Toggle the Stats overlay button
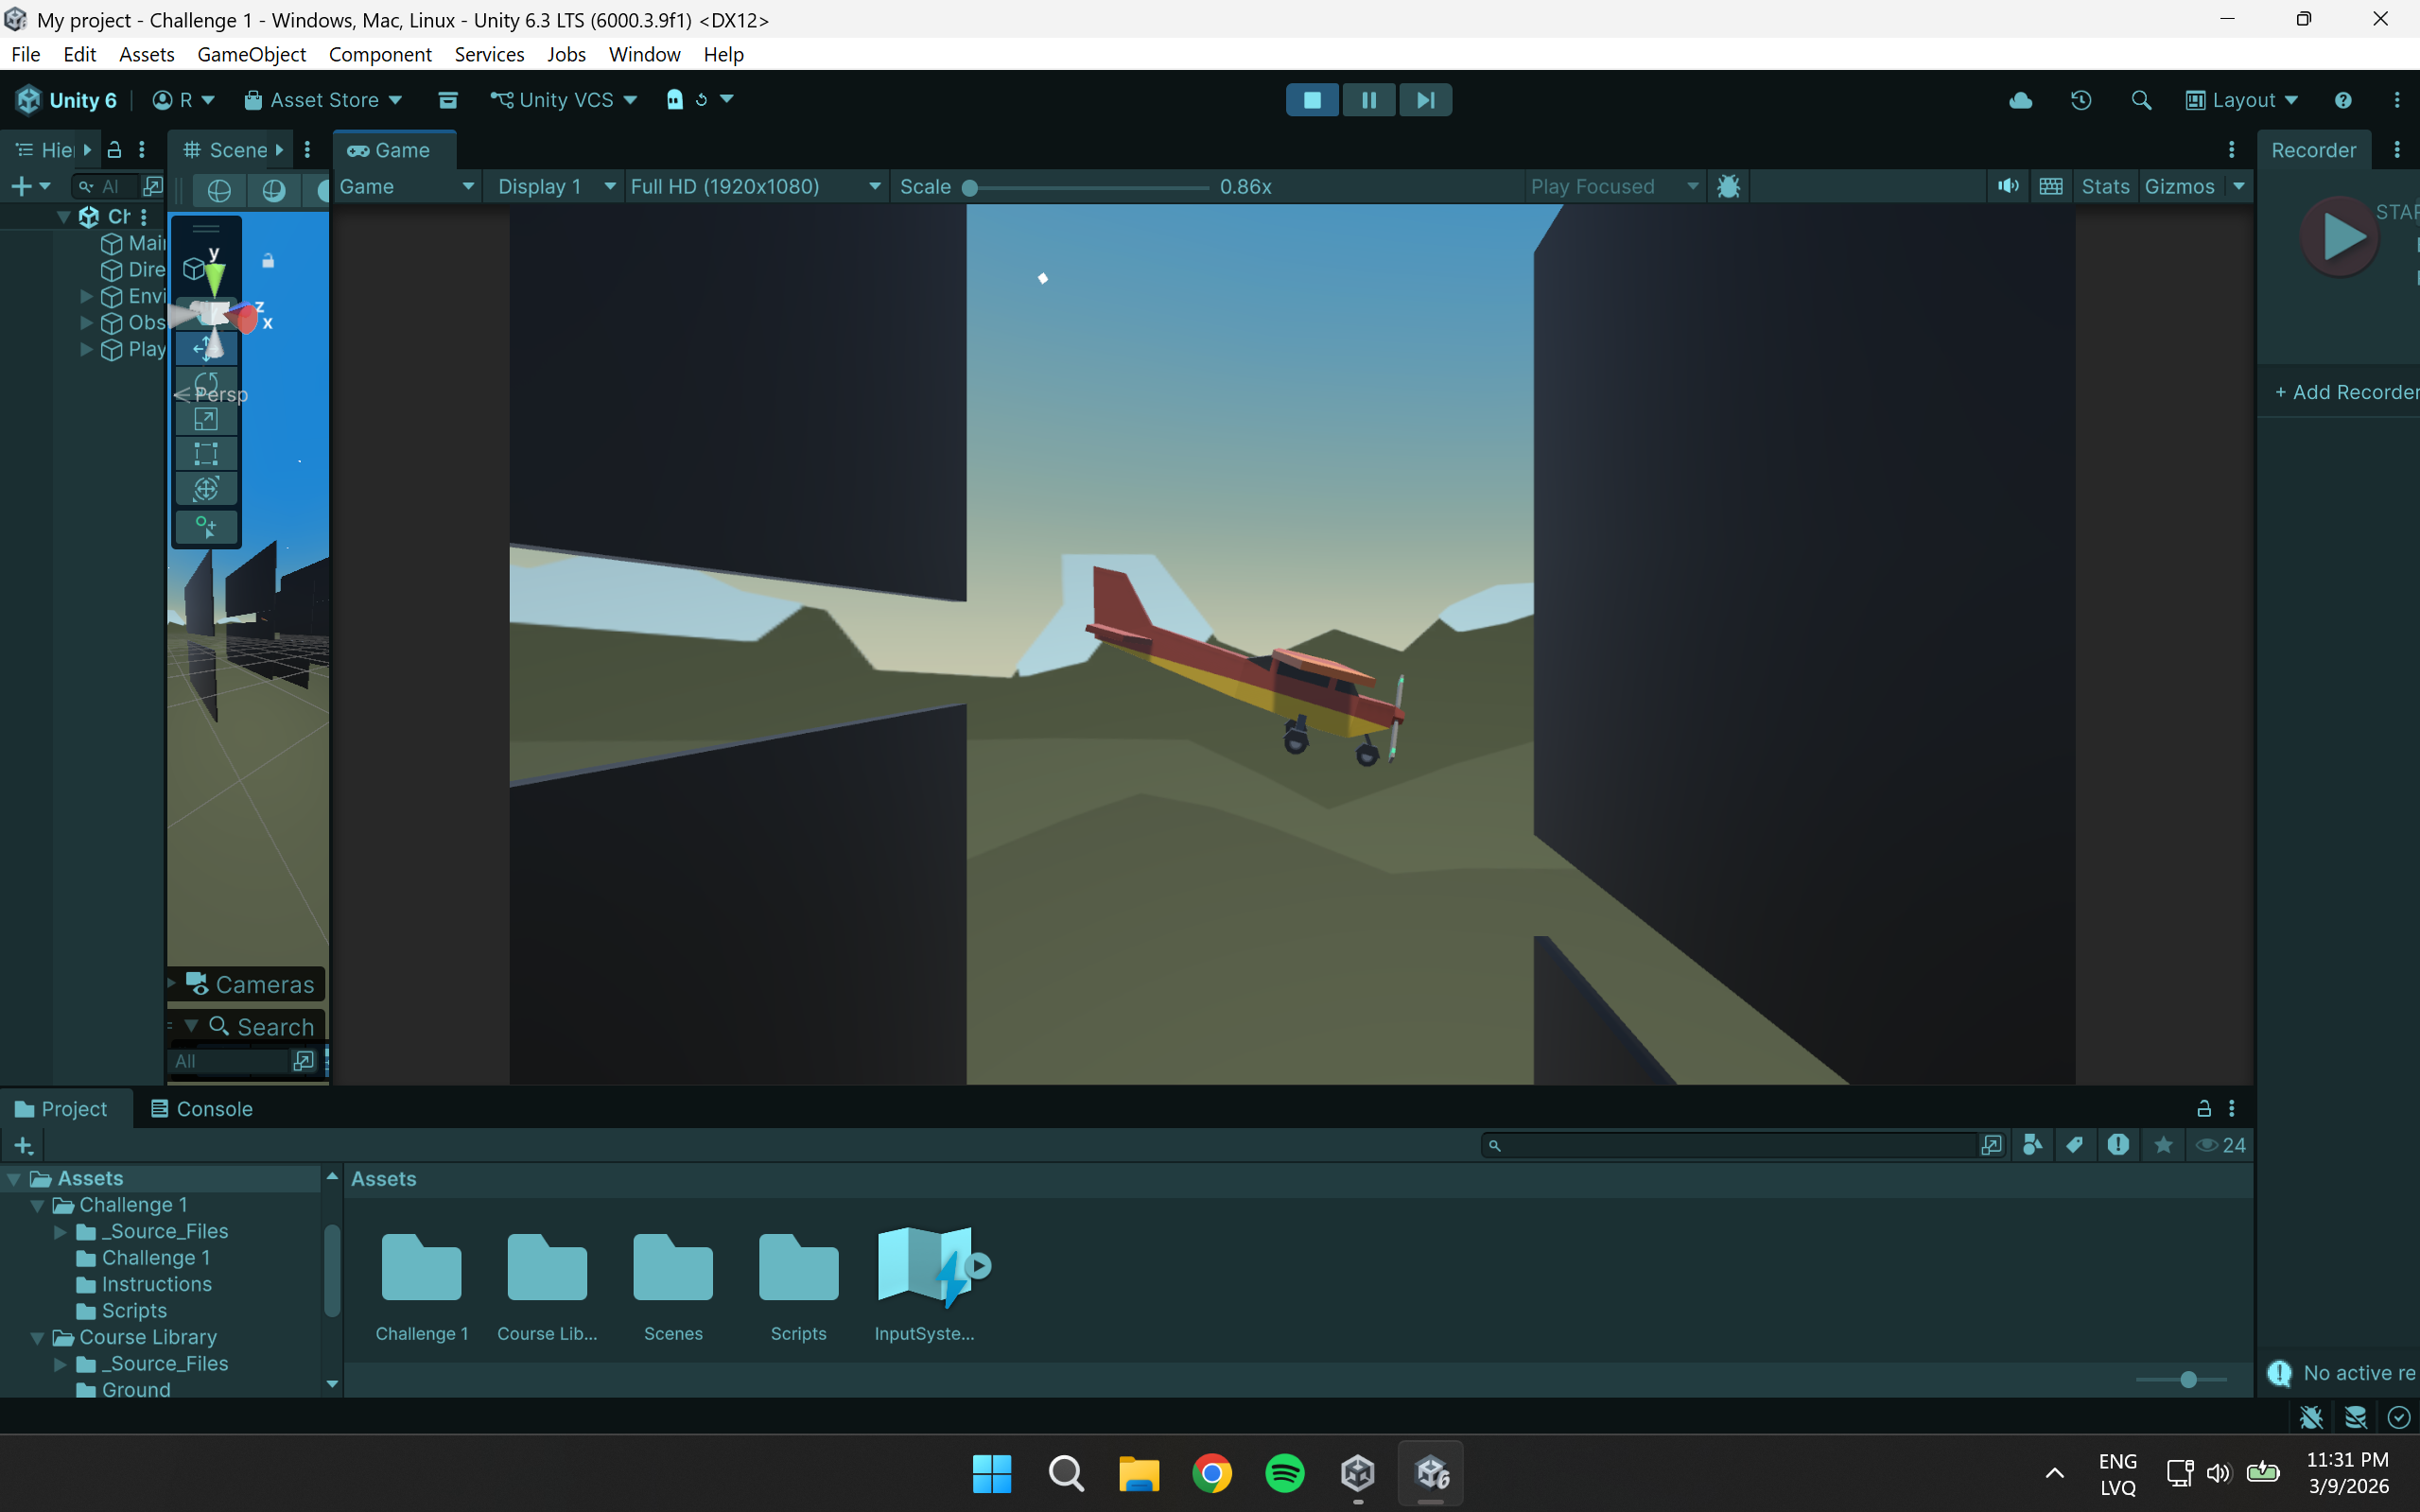Image resolution: width=2420 pixels, height=1512 pixels. tap(2104, 186)
